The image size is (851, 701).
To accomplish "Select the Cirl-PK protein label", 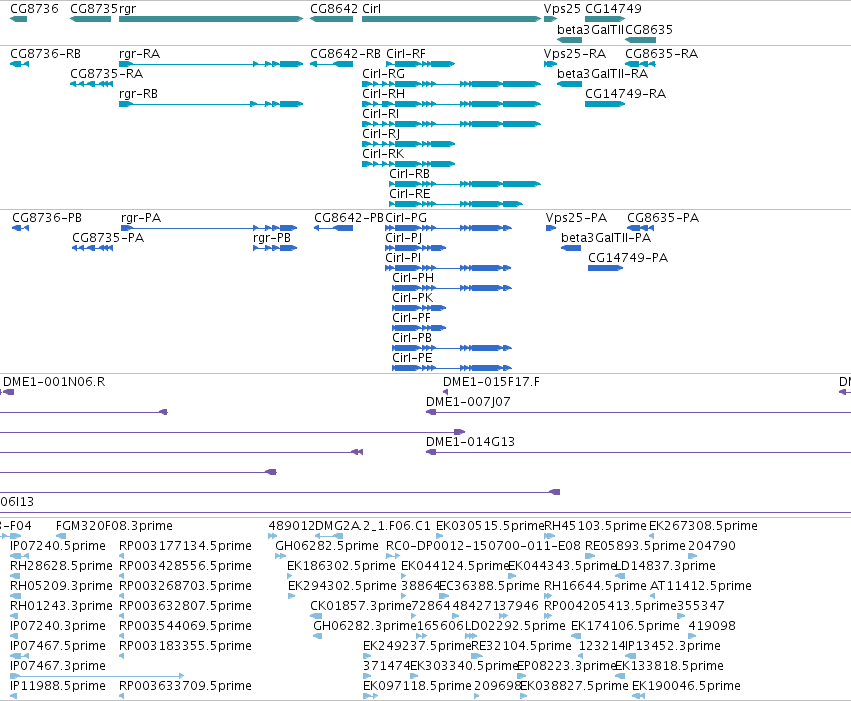I will 412,298.
